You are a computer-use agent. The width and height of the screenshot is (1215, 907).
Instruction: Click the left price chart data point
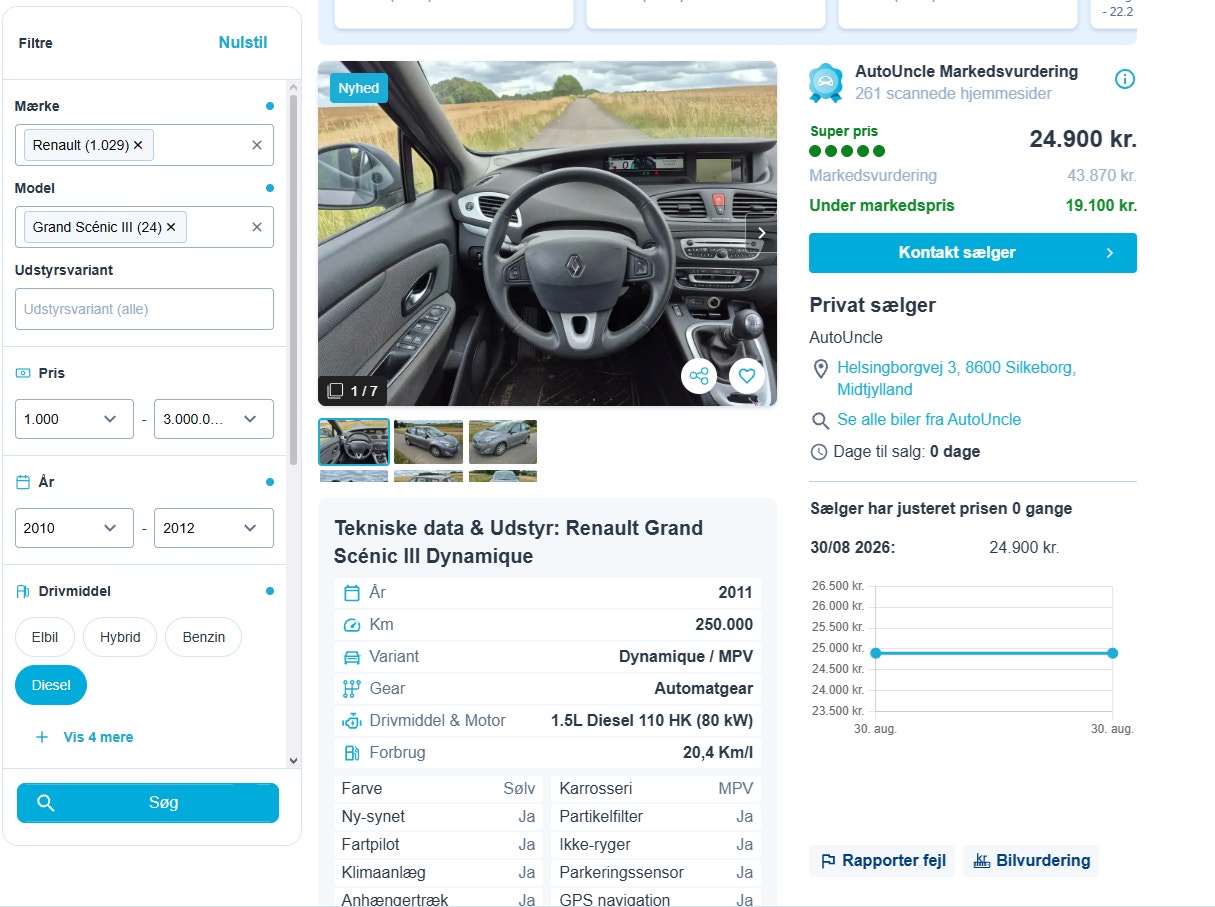click(x=876, y=653)
